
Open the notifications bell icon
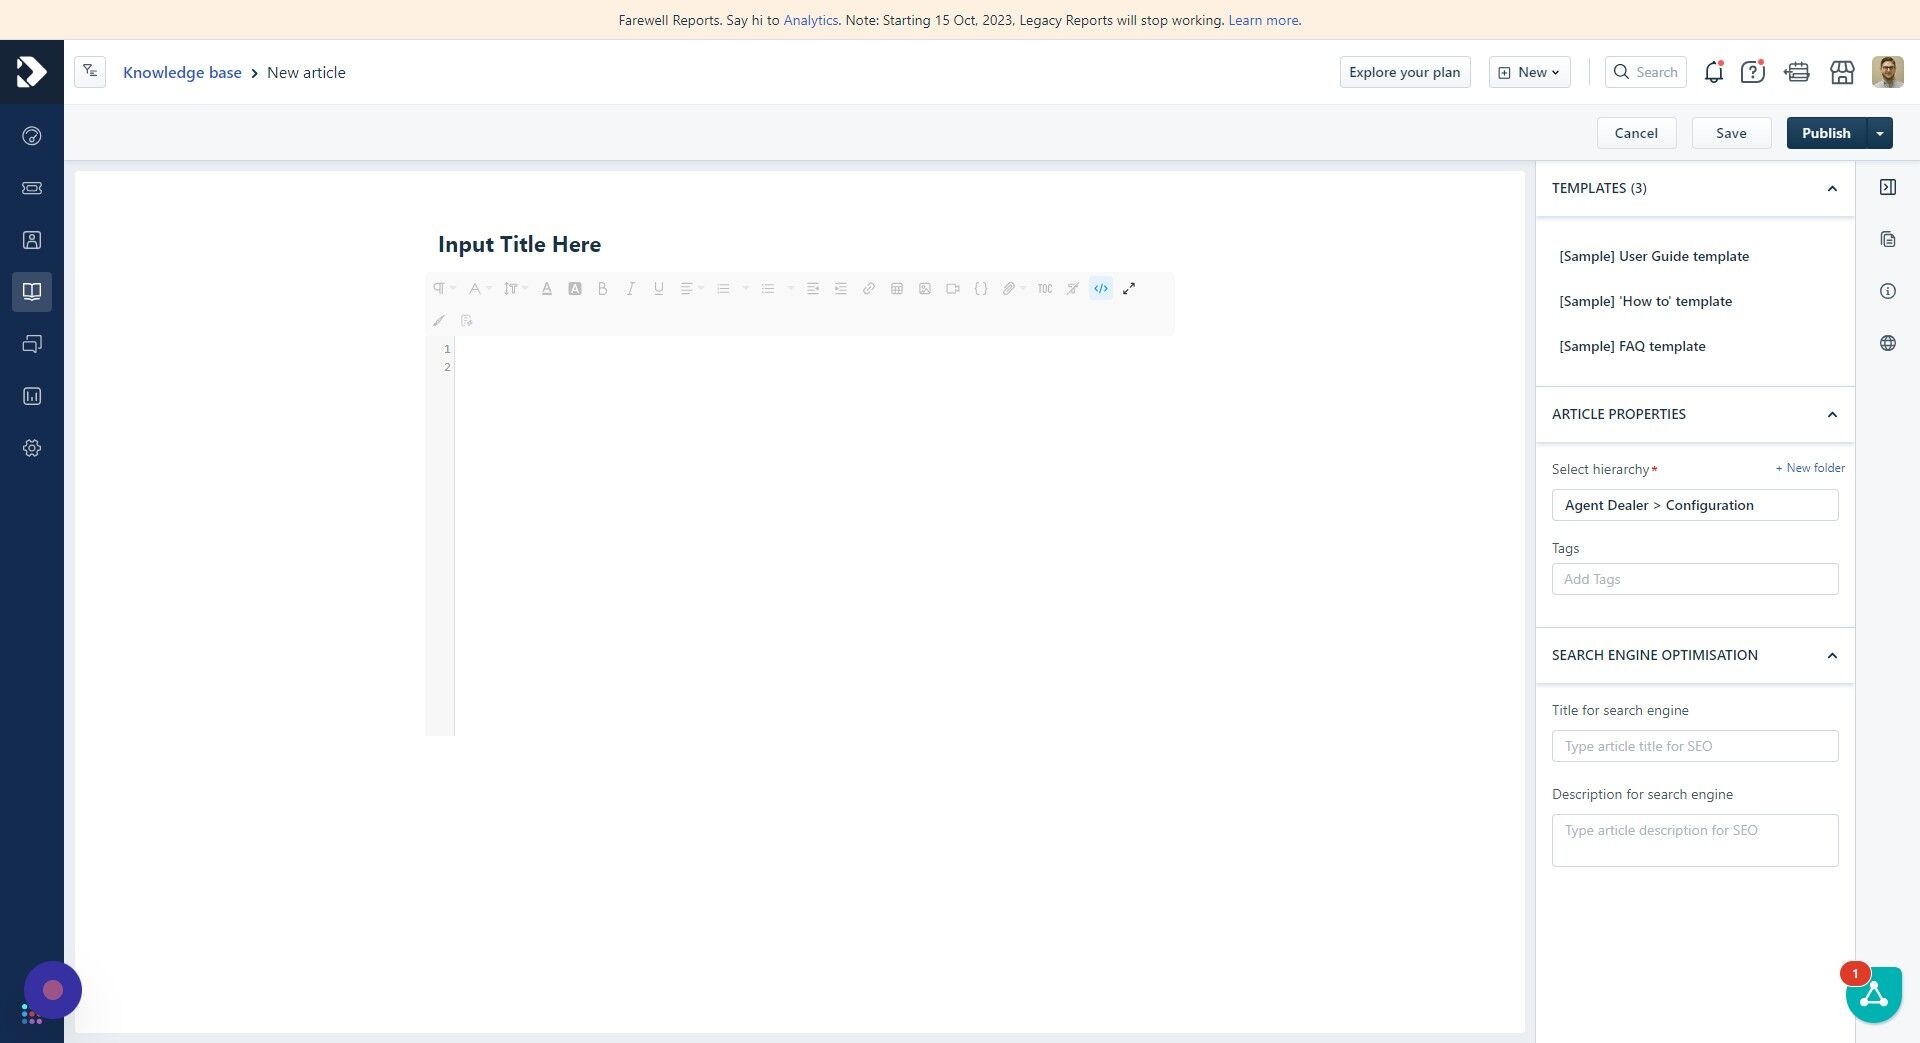1713,72
